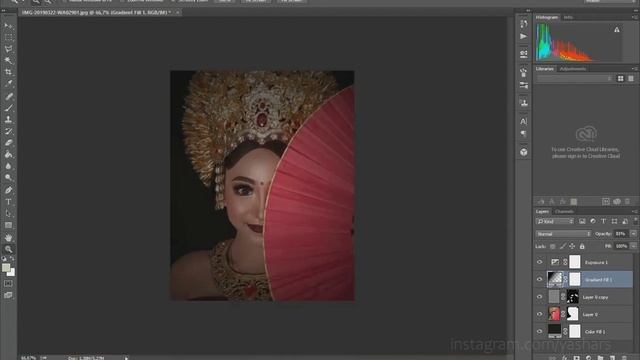Open the Layers panel flyout menu

pos(635,211)
